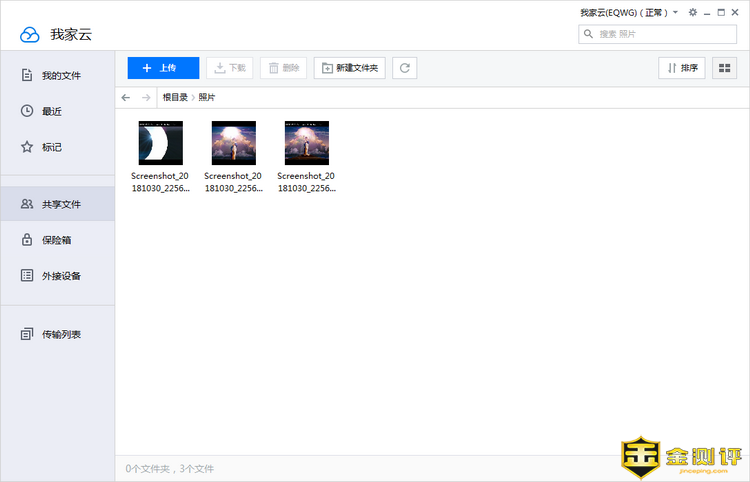This screenshot has height=482, width=750.
Task: Select 共享文件 shared files section
Action: 60,204
